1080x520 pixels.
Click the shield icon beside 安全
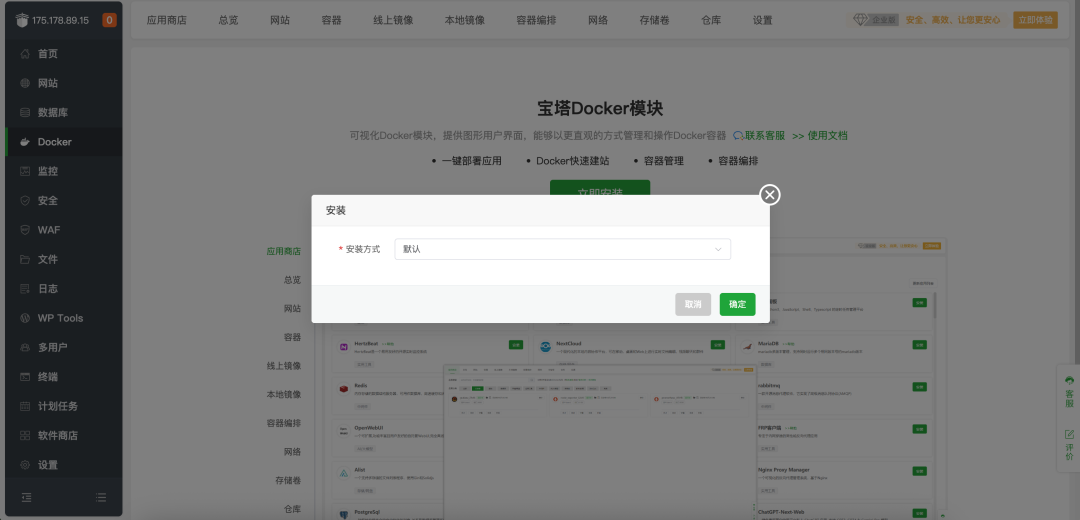(x=25, y=200)
